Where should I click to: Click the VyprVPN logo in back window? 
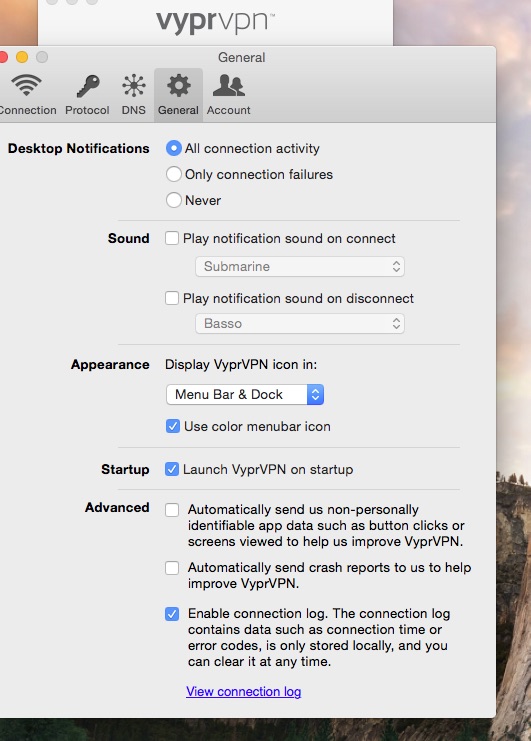[x=215, y=23]
